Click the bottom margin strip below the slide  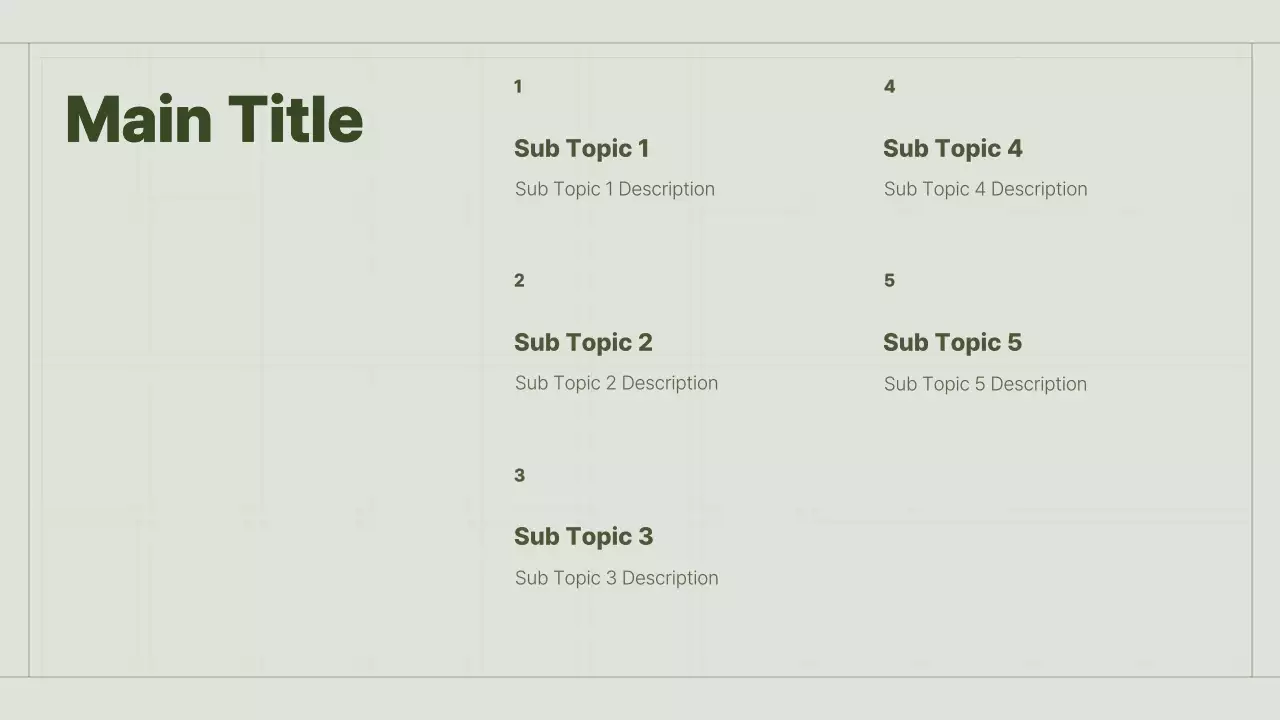(x=640, y=700)
